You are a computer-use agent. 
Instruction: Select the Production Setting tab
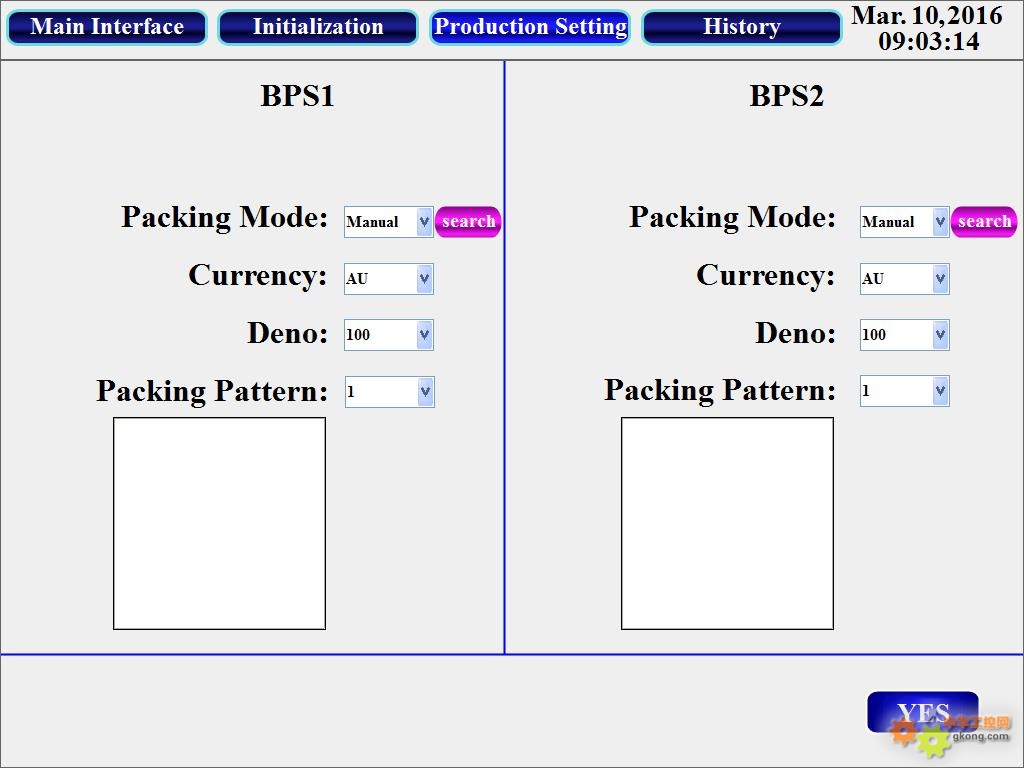click(x=530, y=27)
